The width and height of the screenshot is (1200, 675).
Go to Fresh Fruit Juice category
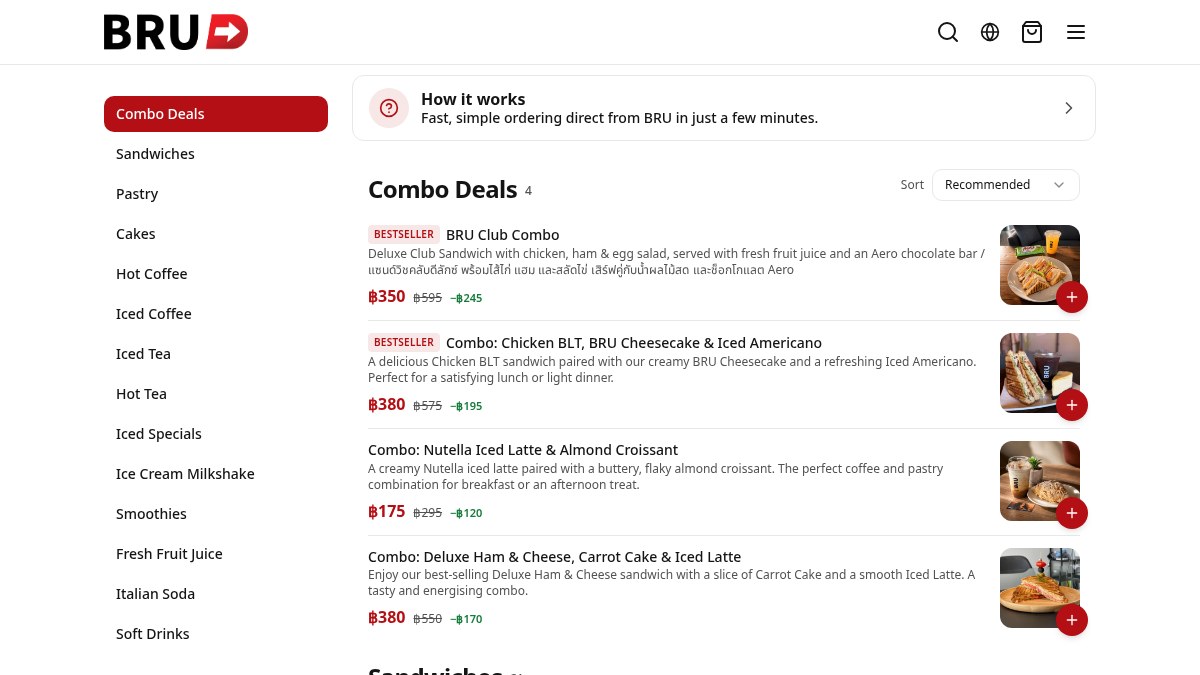point(216,554)
